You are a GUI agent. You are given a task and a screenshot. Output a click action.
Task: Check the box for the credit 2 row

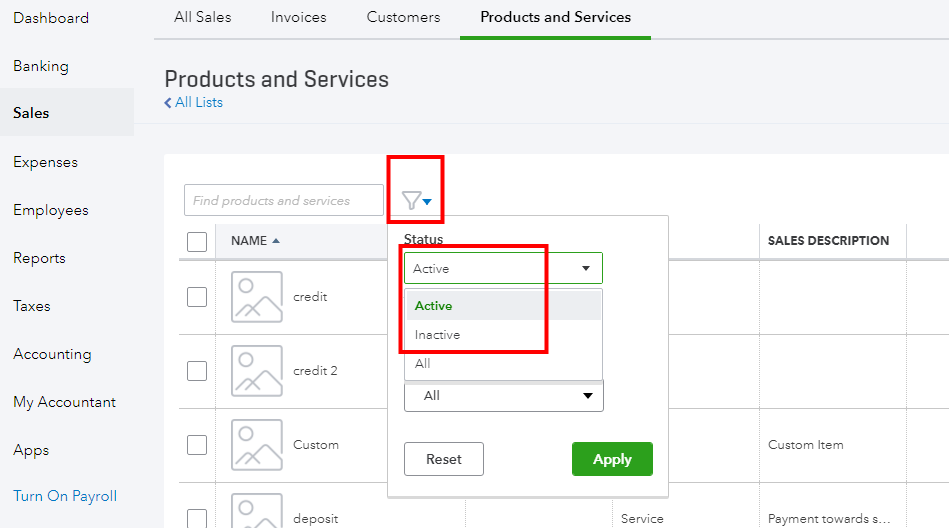click(x=197, y=371)
